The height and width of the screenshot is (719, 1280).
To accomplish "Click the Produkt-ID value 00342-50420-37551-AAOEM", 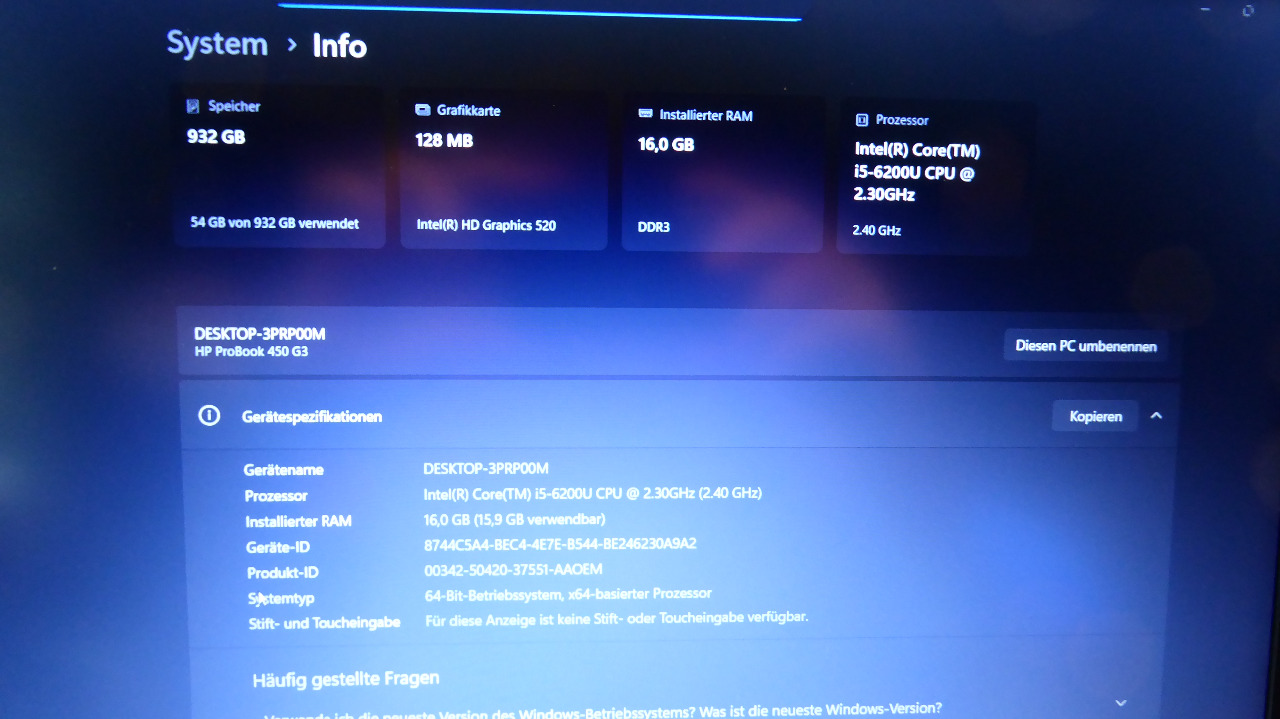I will [513, 570].
